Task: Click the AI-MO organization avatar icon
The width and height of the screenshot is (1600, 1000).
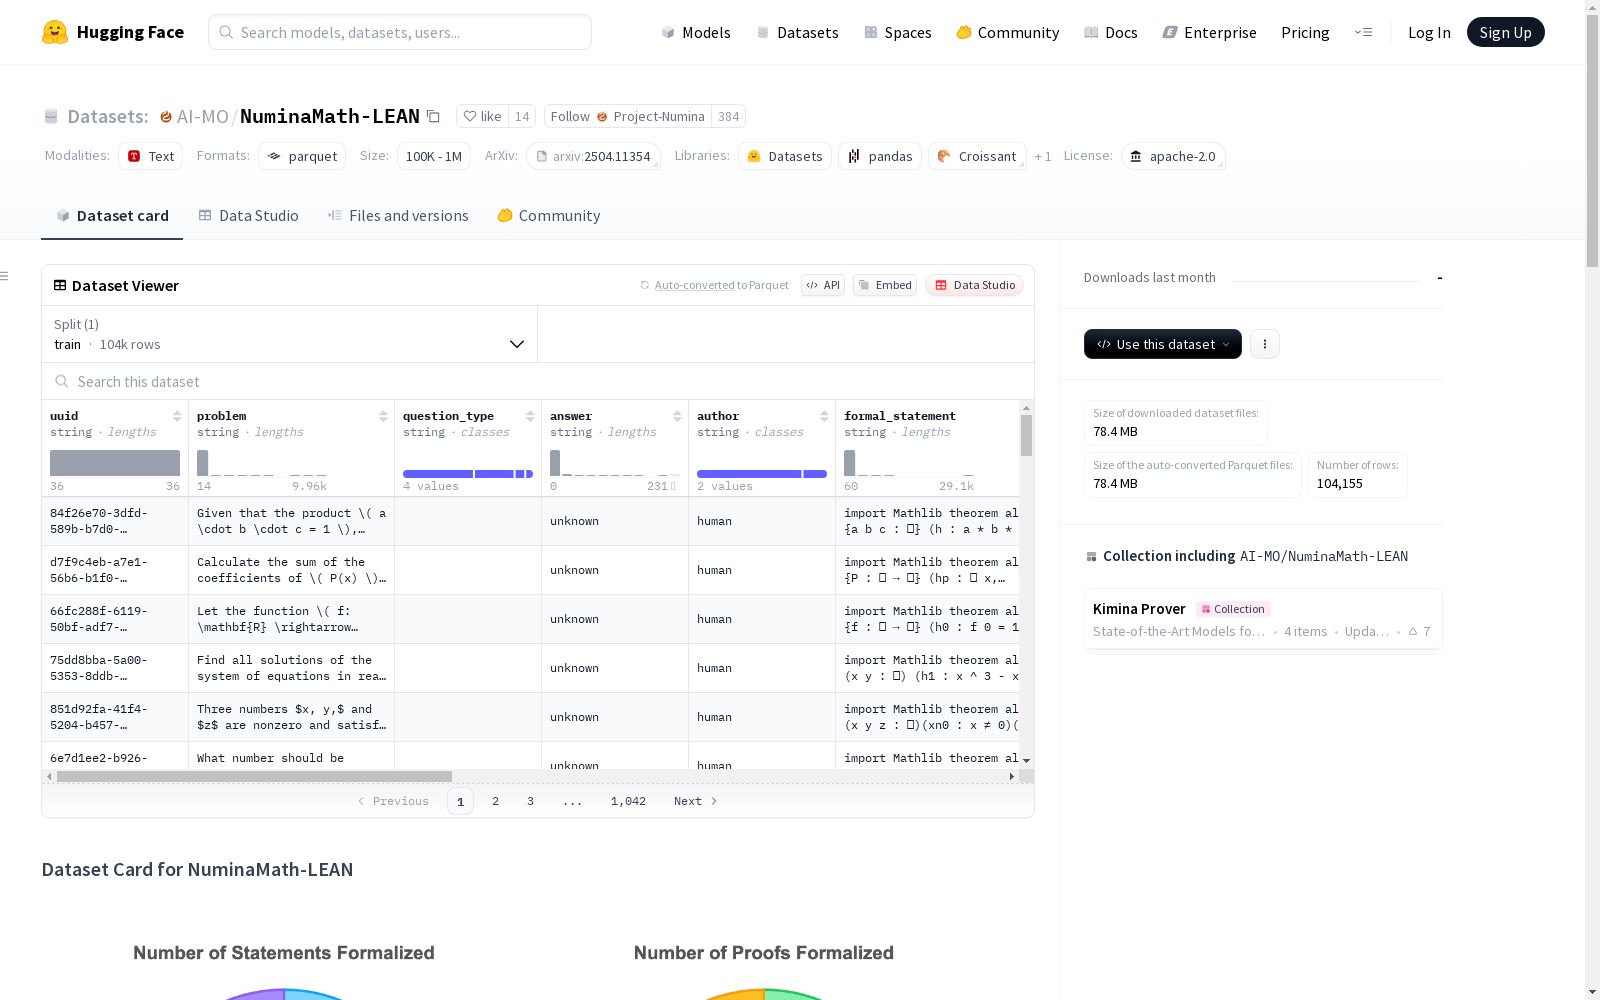Action: (x=166, y=117)
